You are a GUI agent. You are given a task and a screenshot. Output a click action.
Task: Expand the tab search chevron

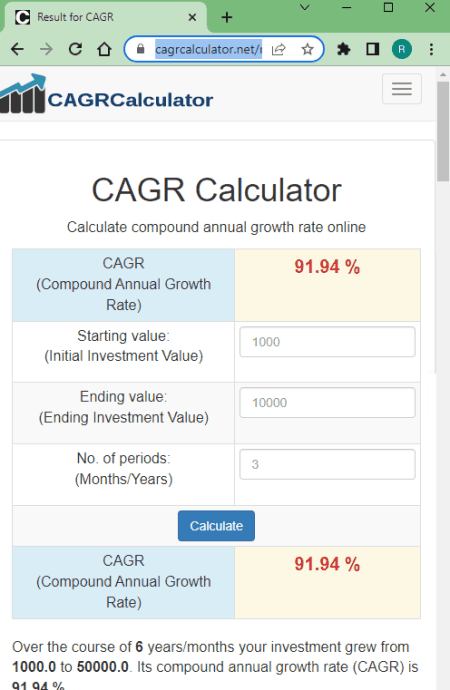pyautogui.click(x=304, y=7)
